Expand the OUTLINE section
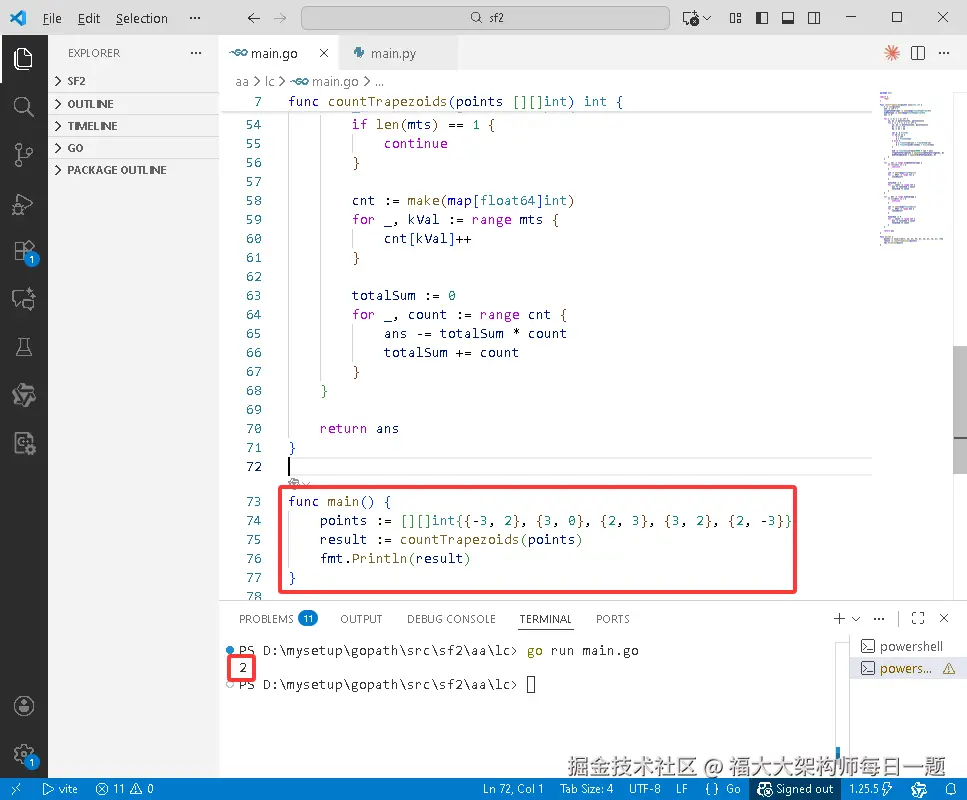 coord(134,104)
